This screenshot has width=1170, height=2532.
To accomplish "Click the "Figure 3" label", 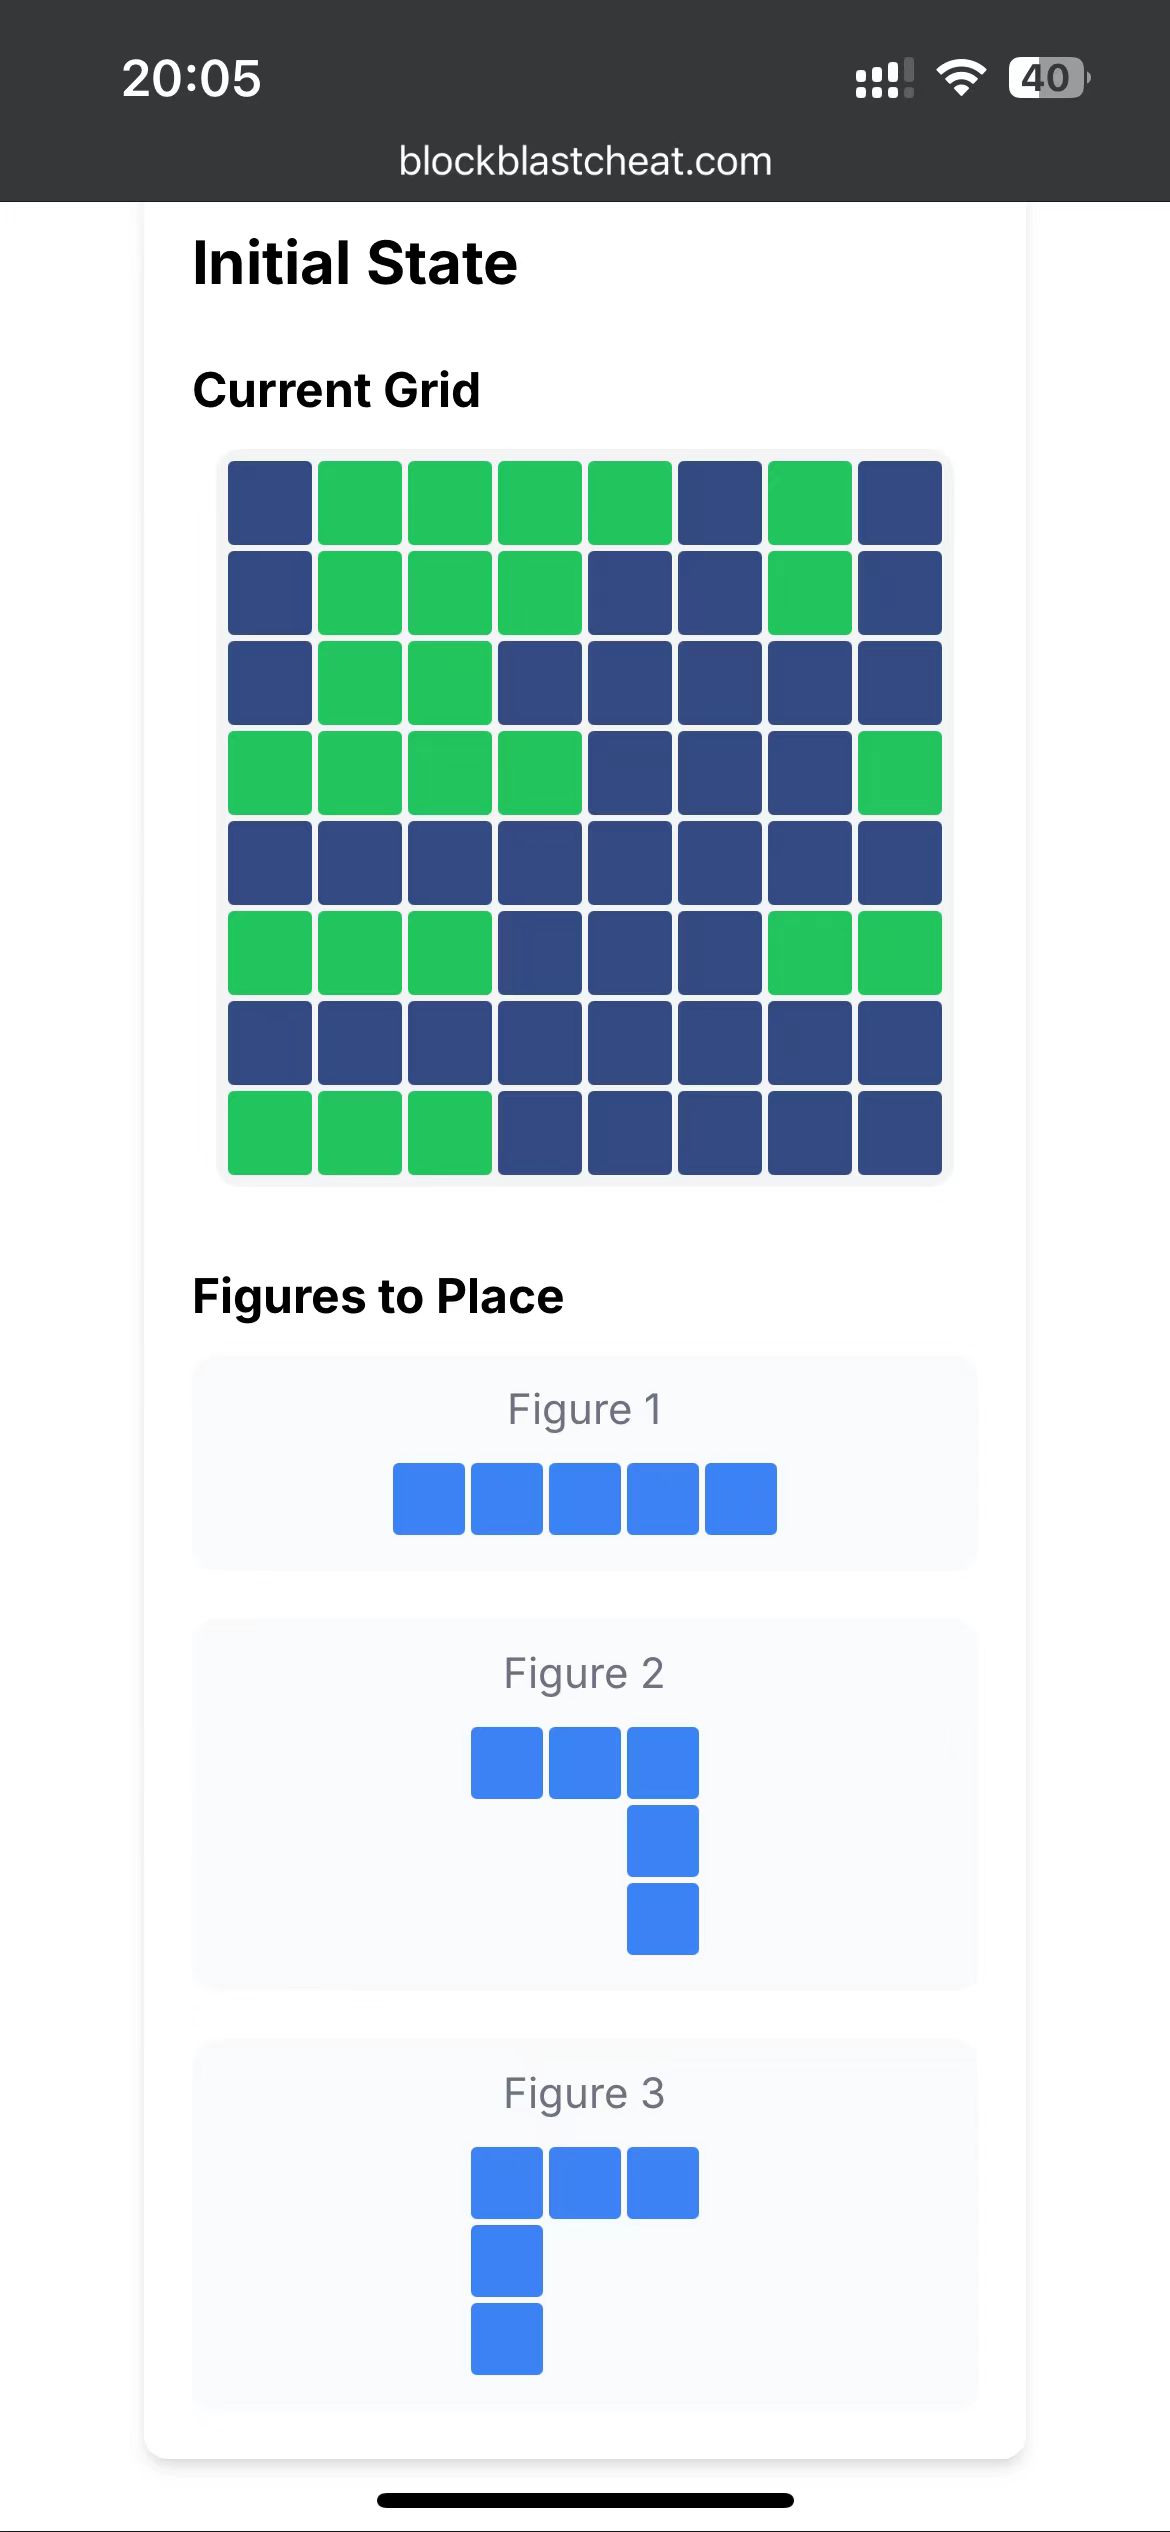I will 585,2093.
